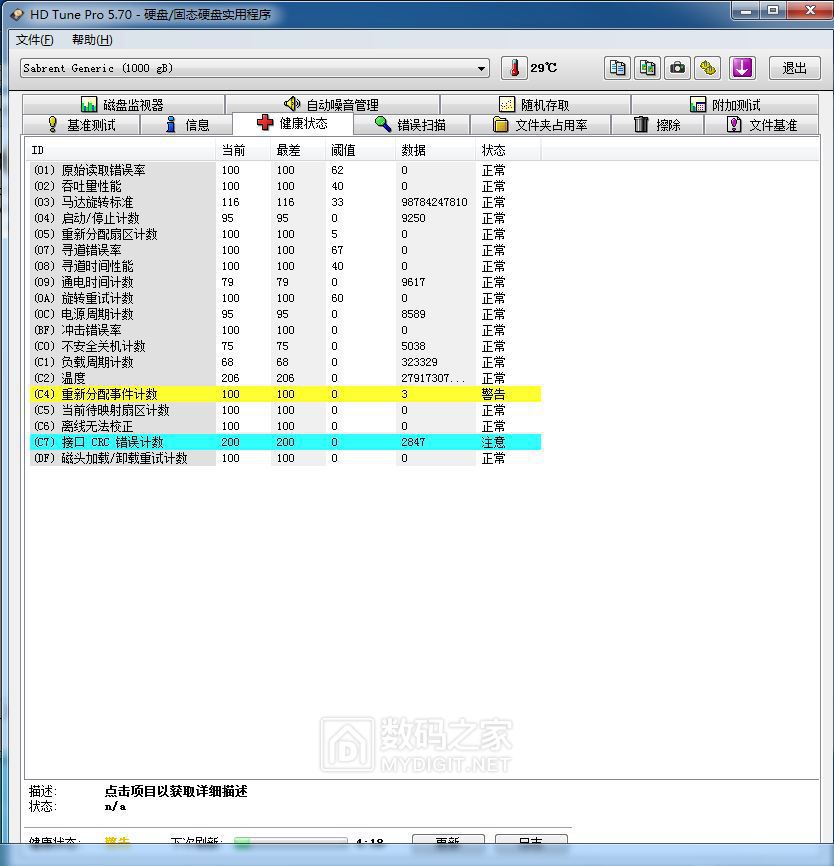Click the thermometer temperature icon

(514, 68)
